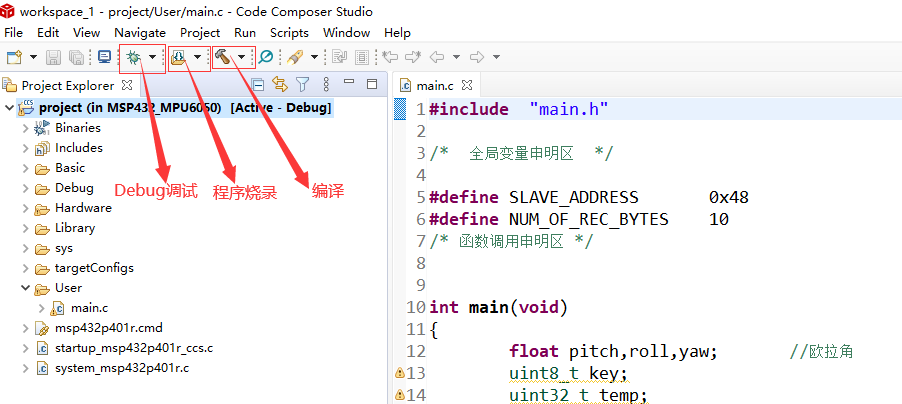Select system_msp432p401r.c file
This screenshot has height=404, width=902.
pyautogui.click(x=122, y=368)
